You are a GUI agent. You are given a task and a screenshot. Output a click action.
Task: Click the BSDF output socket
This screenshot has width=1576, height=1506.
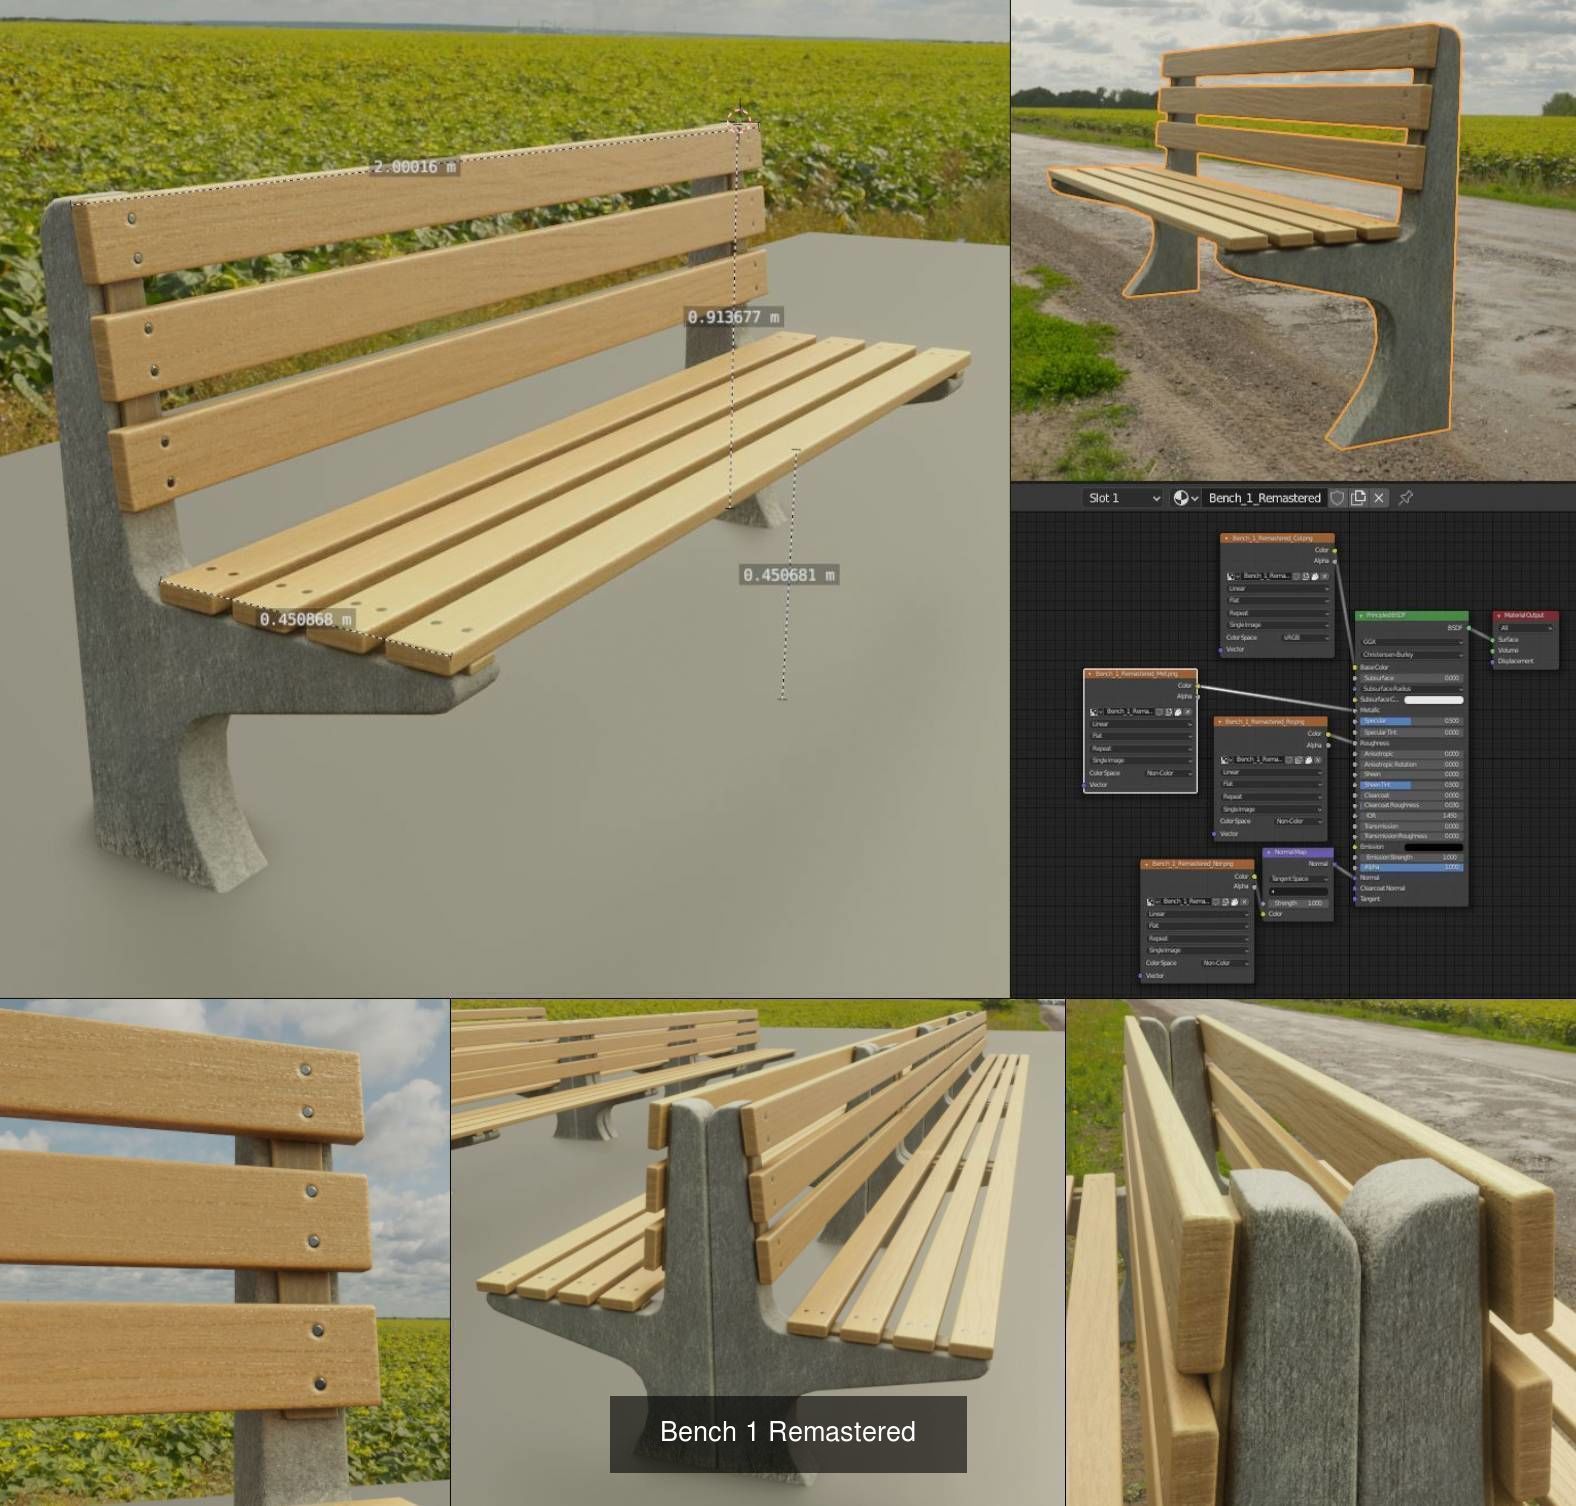(1469, 628)
